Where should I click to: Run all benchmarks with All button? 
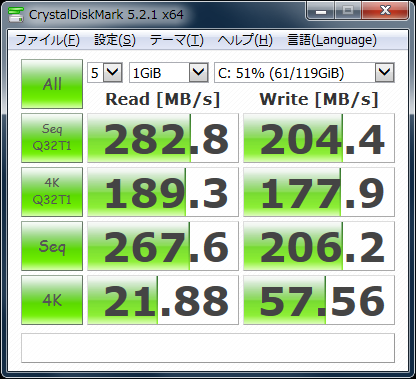coord(52,84)
